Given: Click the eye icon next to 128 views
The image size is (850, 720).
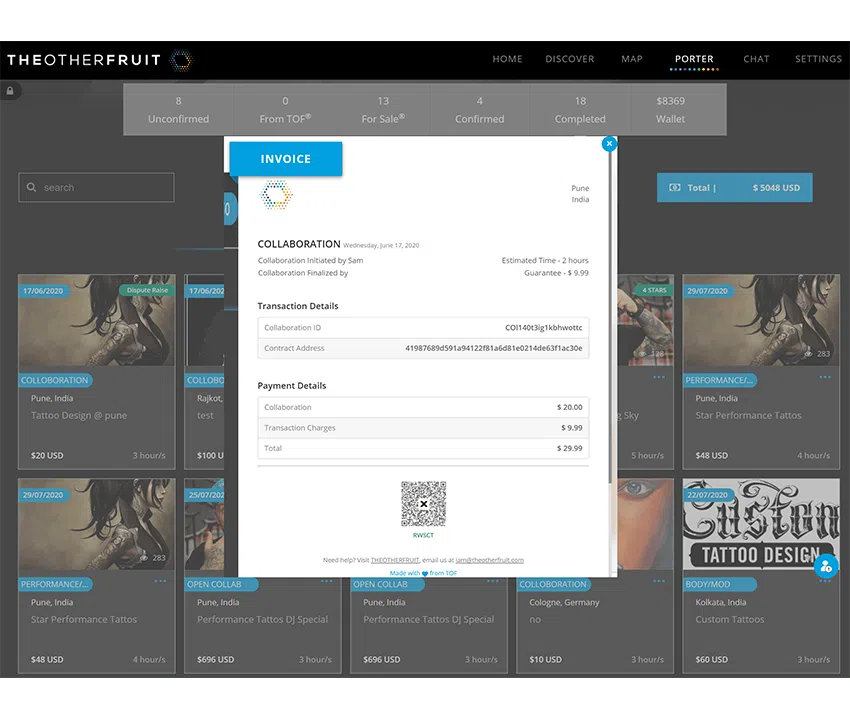Looking at the screenshot, I should pos(642,353).
